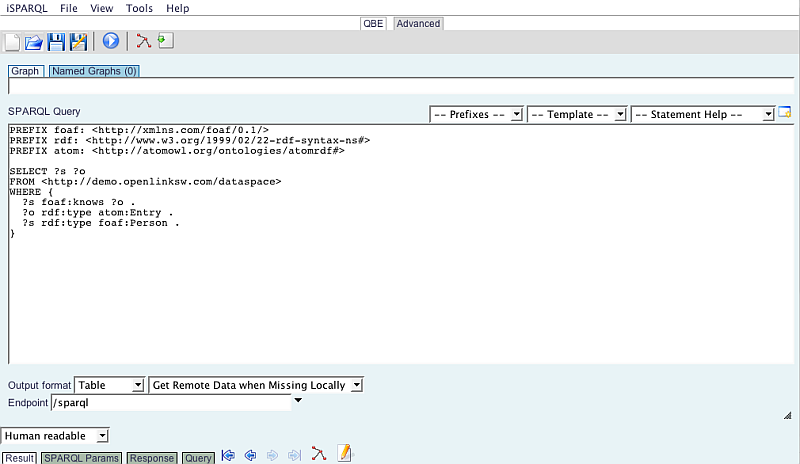Screen dimensions: 800x464
Task: Expand the Endpoint list arrow
Action: click(298, 401)
